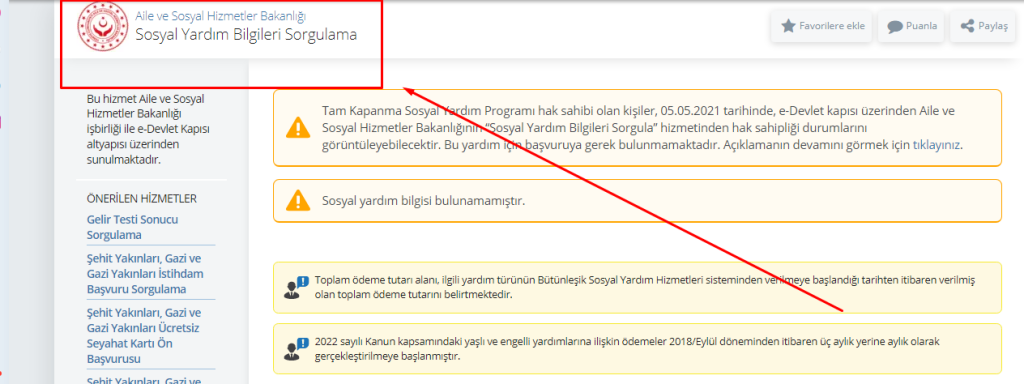Click 'Aile ve Sosyal Hizmetler Bakanlığı' header link
1024x384 pixels.
220,16
